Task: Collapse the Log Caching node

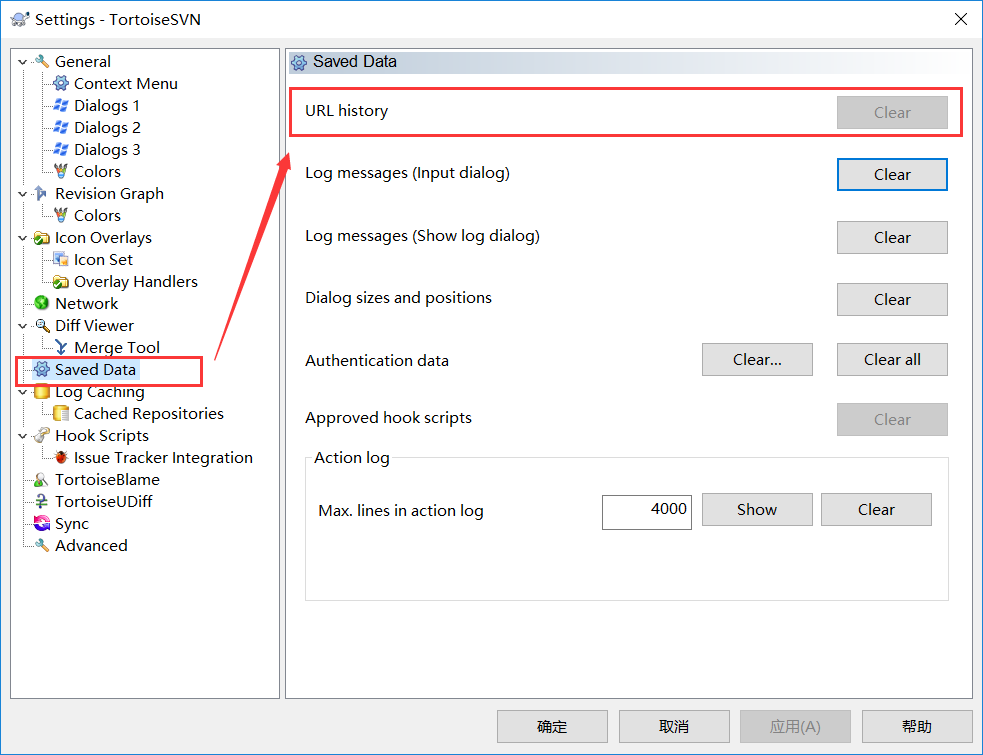Action: click(23, 393)
